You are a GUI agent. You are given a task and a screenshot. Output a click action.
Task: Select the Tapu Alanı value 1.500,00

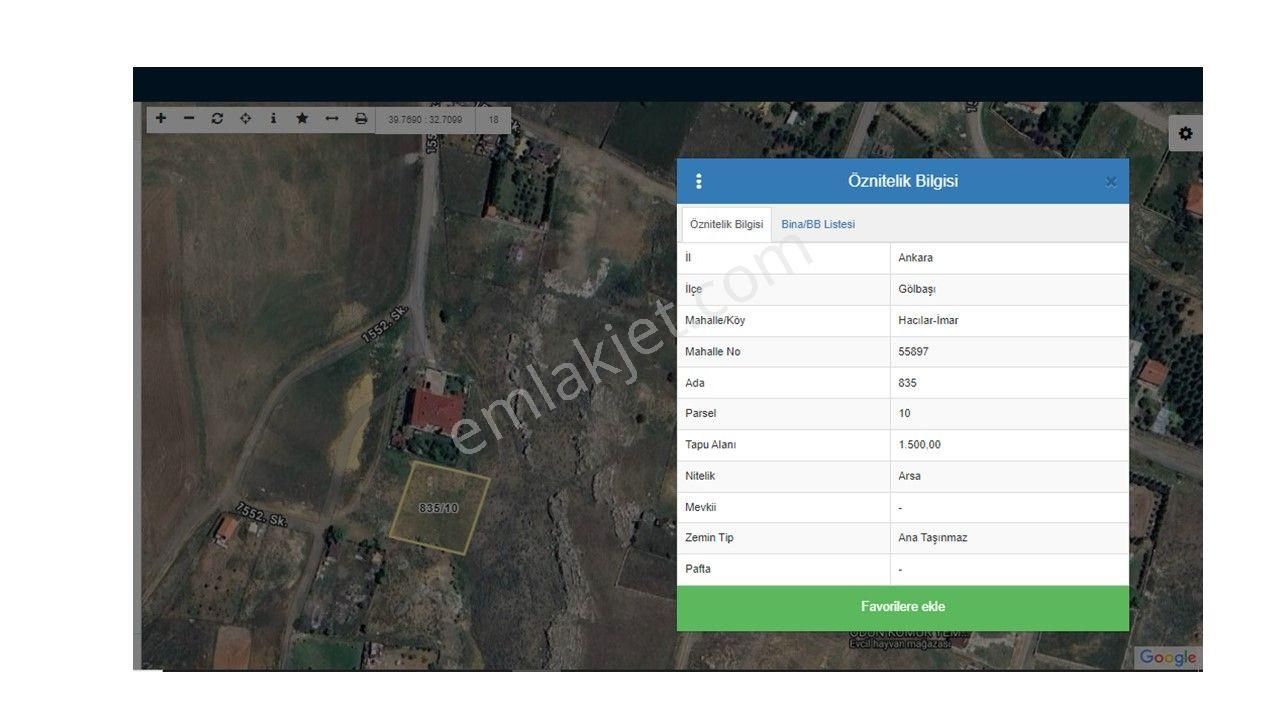pos(1009,444)
